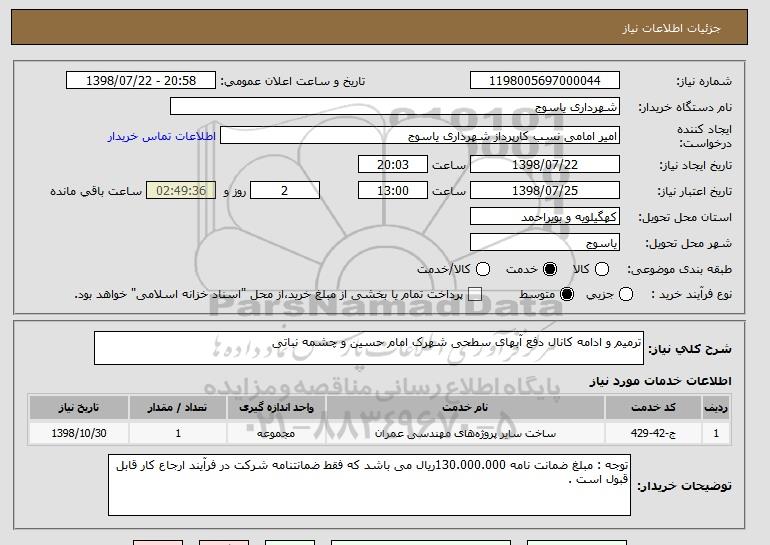This screenshot has width=770, height=545.
Task: Click the اطلاعات خدمات مورد نیاز section title
Action: click(x=660, y=381)
